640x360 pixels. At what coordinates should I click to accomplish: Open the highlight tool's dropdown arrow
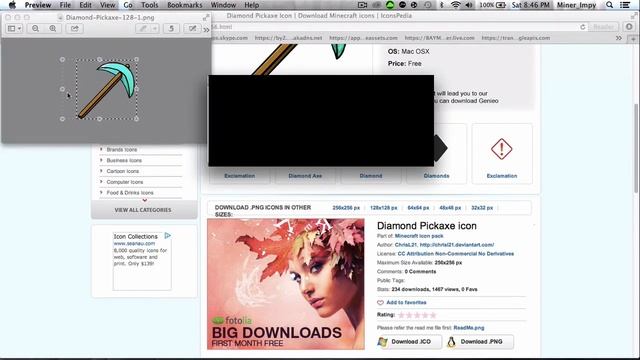[x=155, y=29]
